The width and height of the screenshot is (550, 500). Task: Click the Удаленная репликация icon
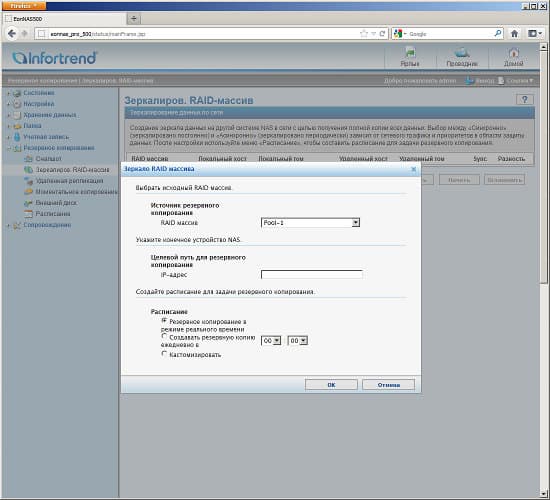pyautogui.click(x=29, y=181)
